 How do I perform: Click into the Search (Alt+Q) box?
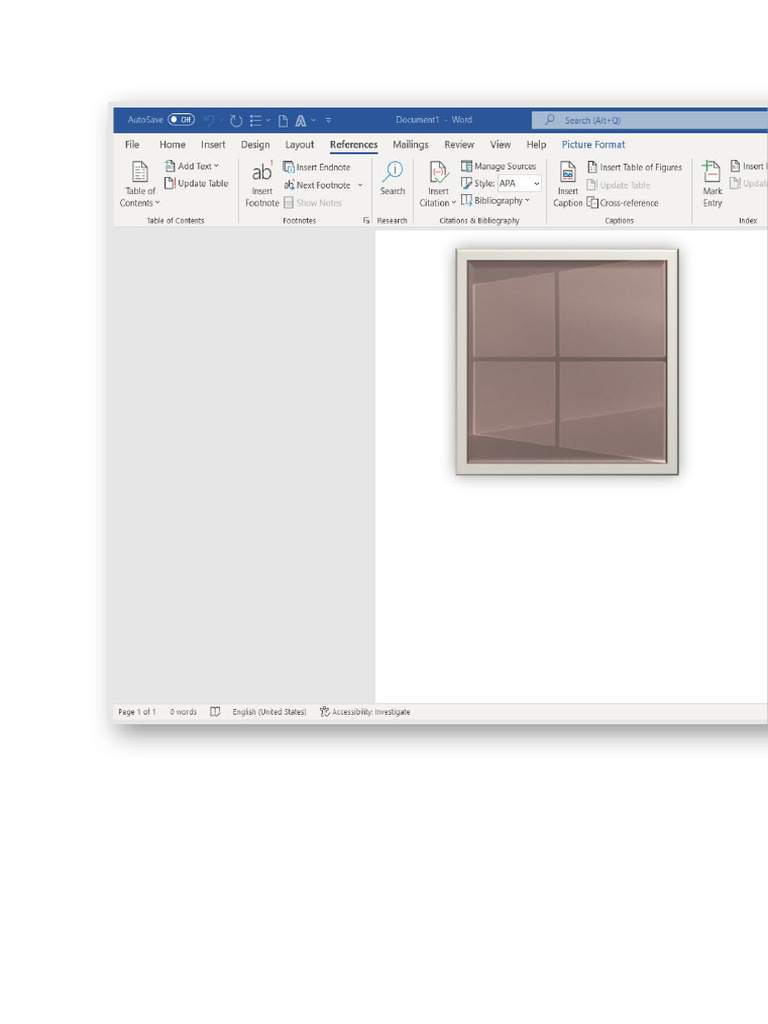click(x=650, y=120)
